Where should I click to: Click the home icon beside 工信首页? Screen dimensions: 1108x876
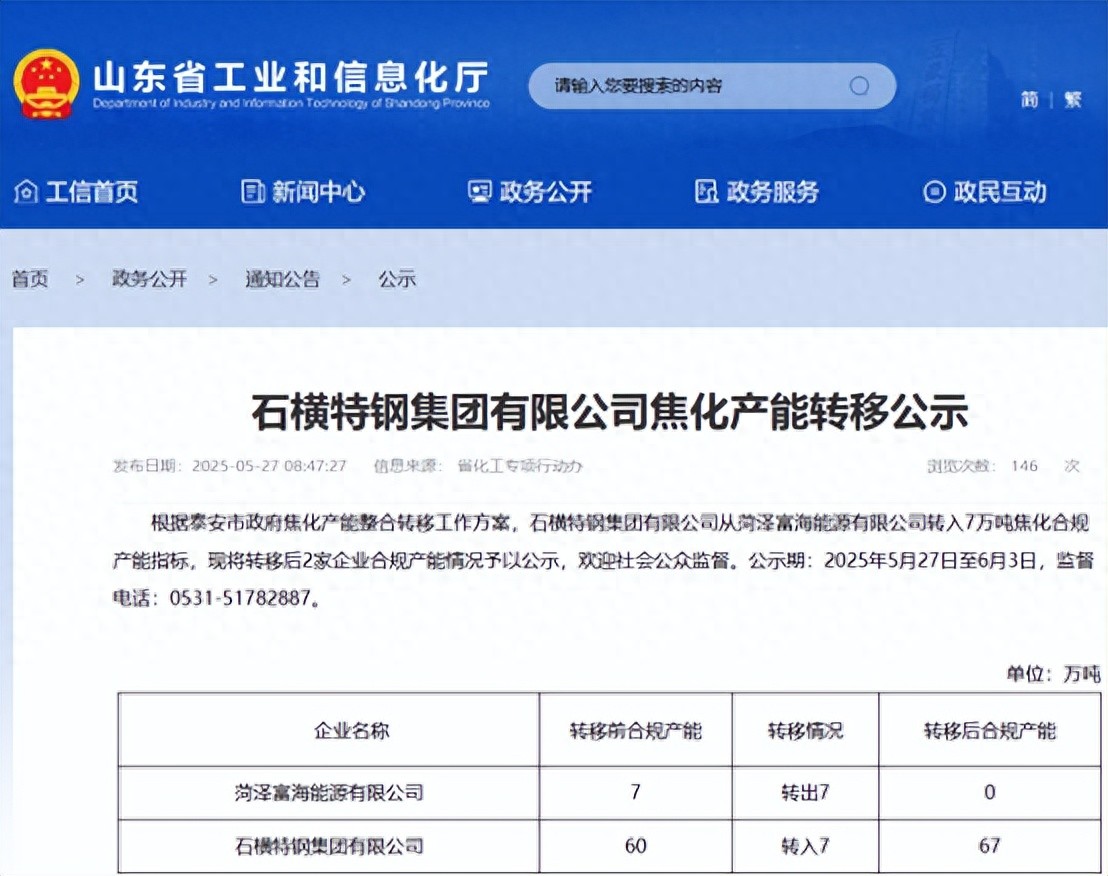[x=26, y=191]
